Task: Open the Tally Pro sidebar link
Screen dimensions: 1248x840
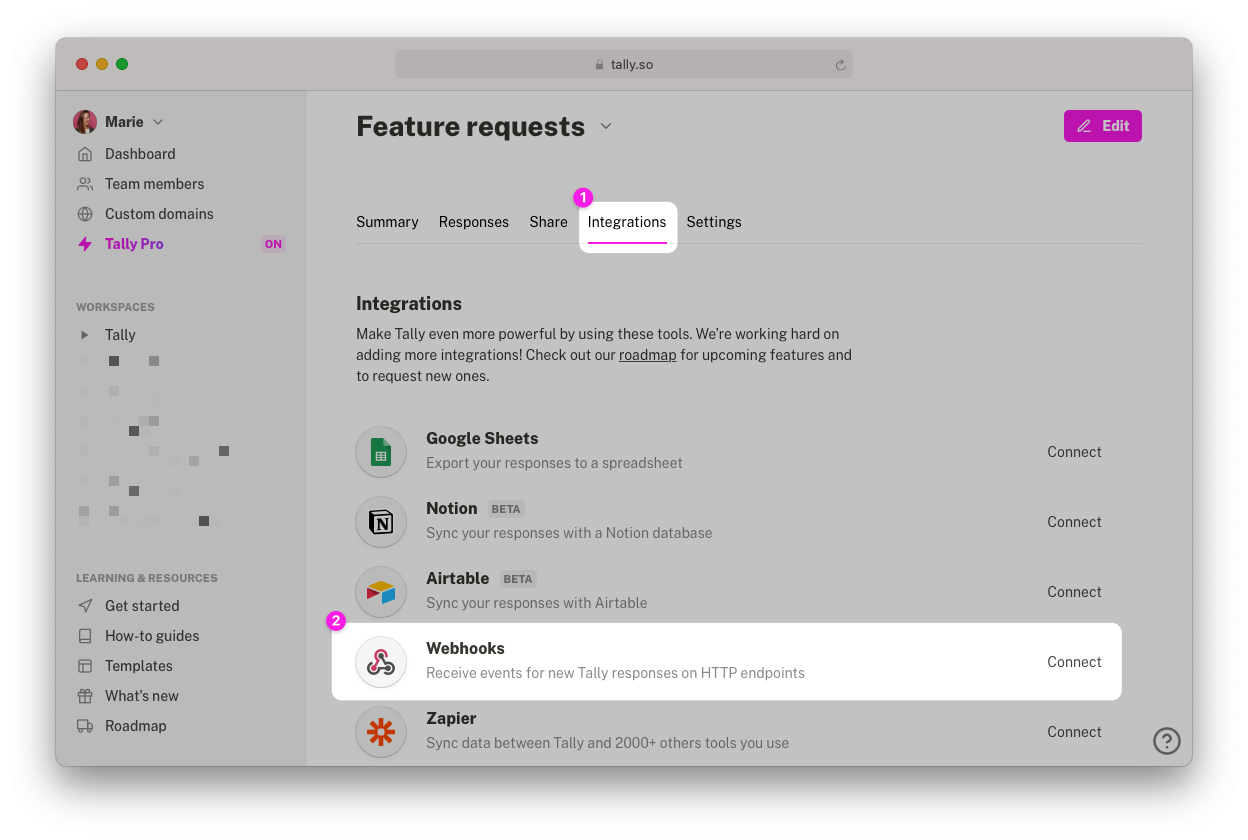Action: 134,244
